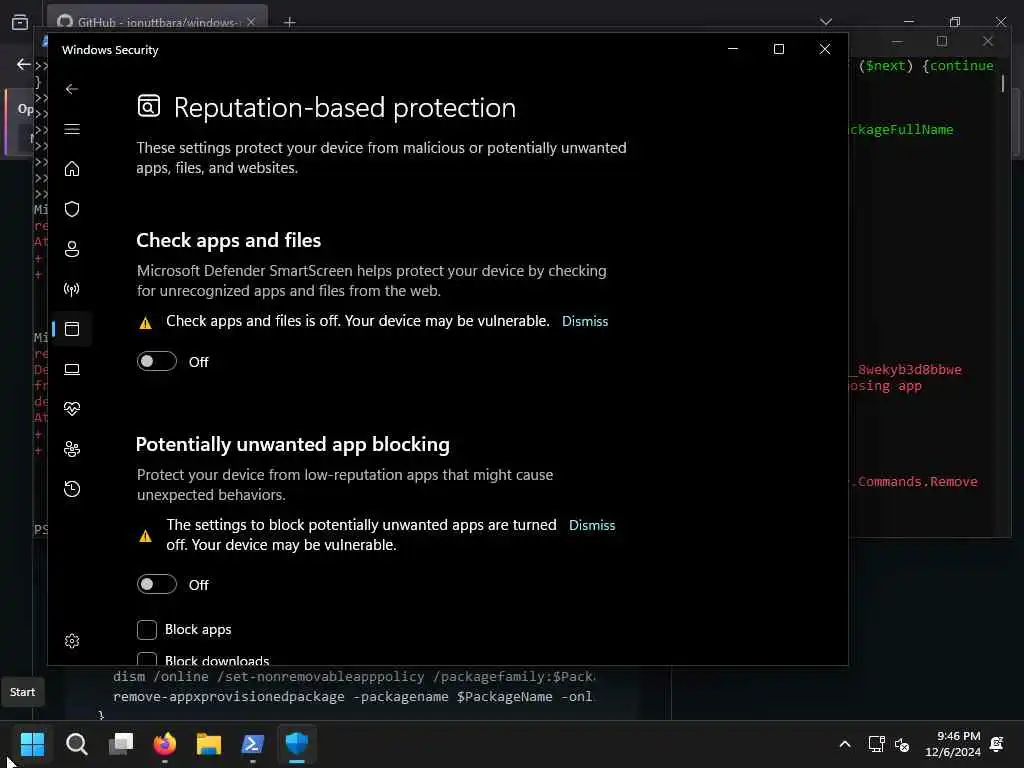
Task: Open Device performance & health heart icon
Action: coord(72,409)
